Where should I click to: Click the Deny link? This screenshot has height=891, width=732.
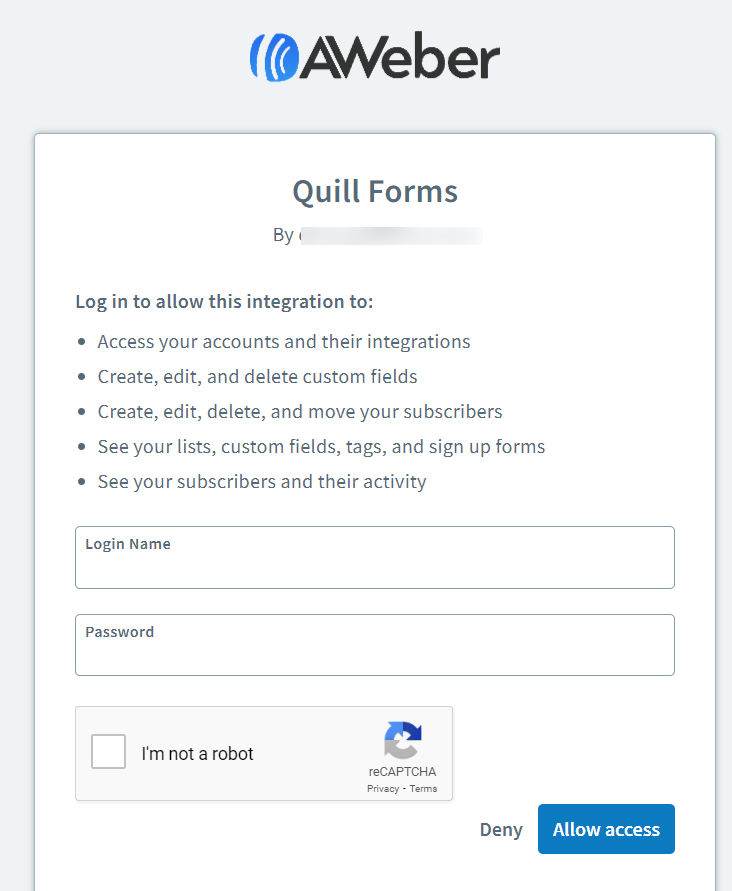[x=501, y=830]
